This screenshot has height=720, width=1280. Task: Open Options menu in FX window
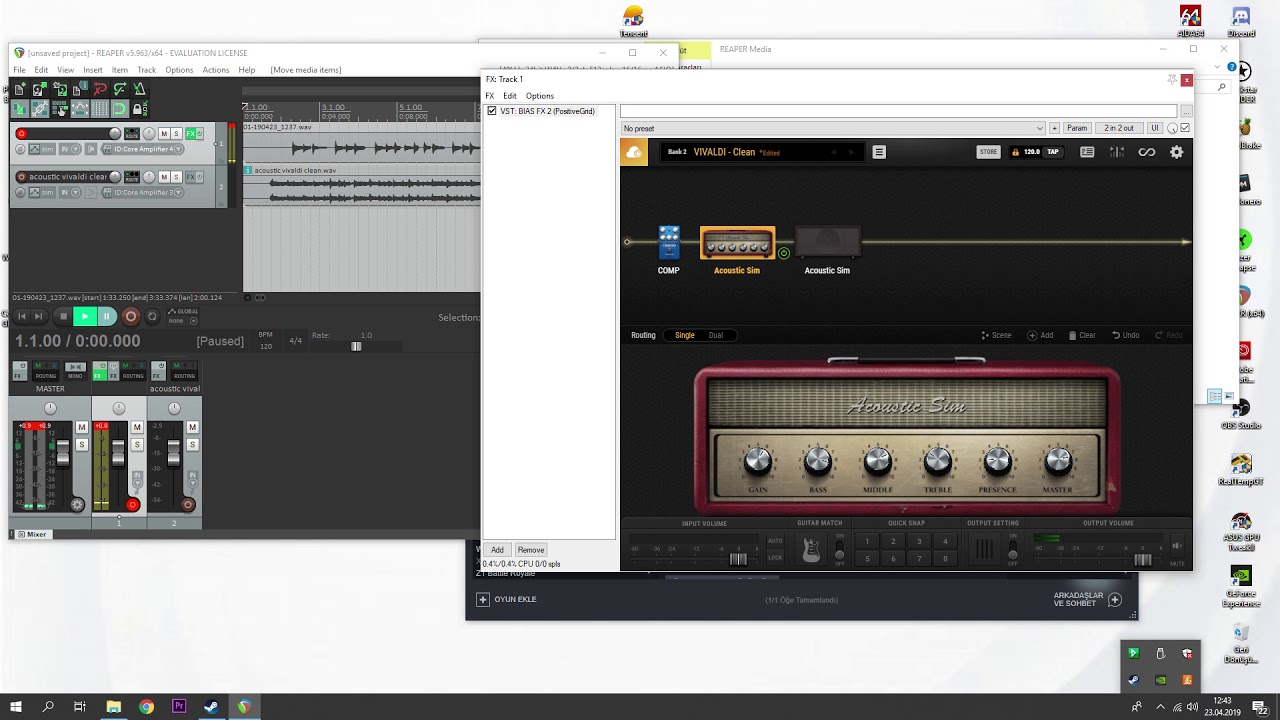(x=539, y=96)
